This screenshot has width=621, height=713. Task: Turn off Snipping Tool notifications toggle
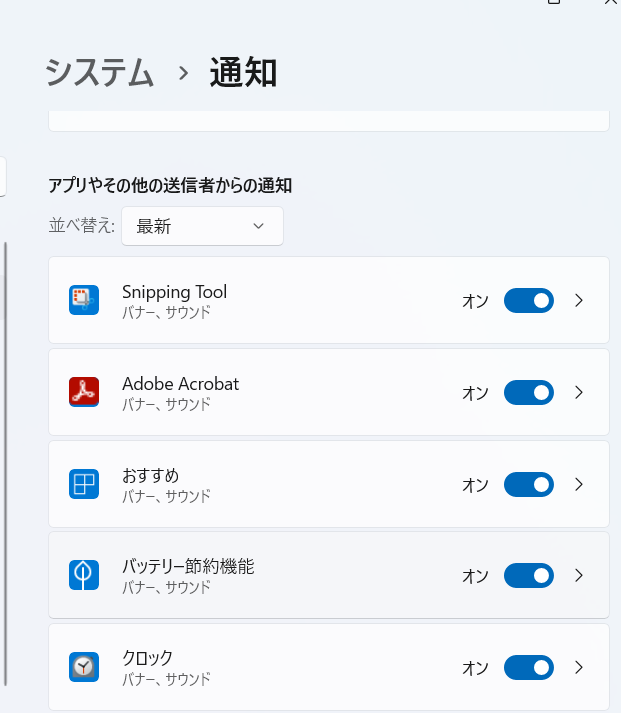point(528,300)
